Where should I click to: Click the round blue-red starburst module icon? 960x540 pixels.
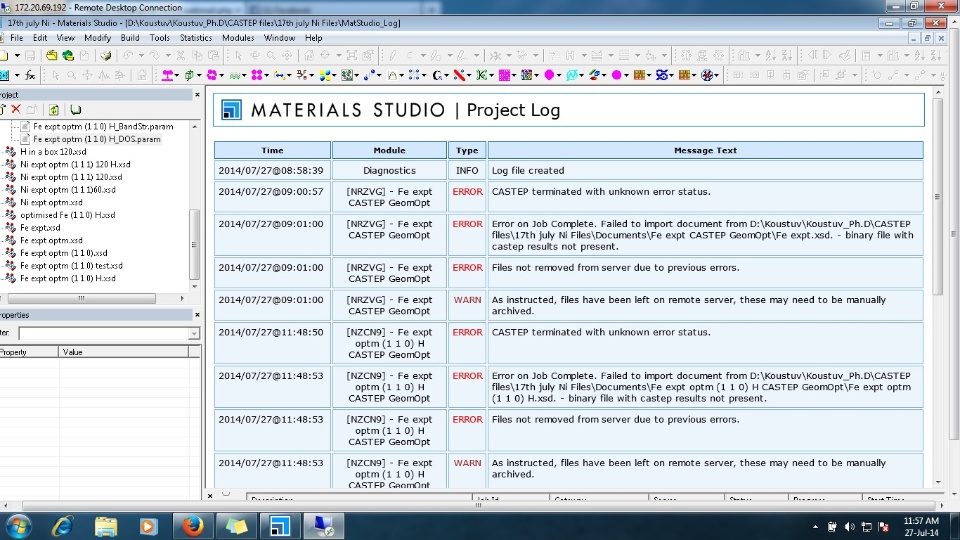(x=707, y=75)
